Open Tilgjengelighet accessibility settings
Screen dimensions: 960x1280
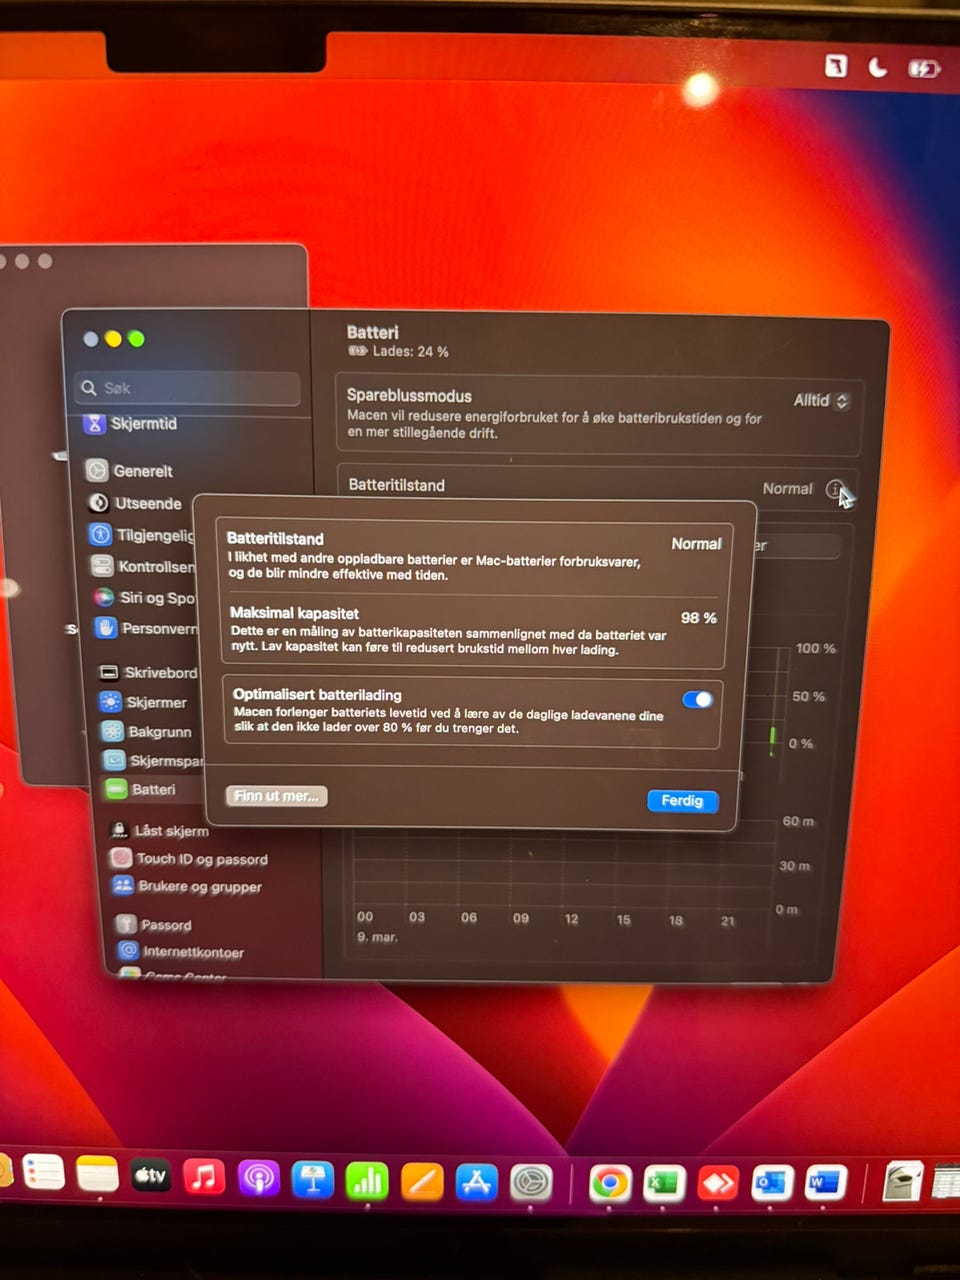(142, 535)
